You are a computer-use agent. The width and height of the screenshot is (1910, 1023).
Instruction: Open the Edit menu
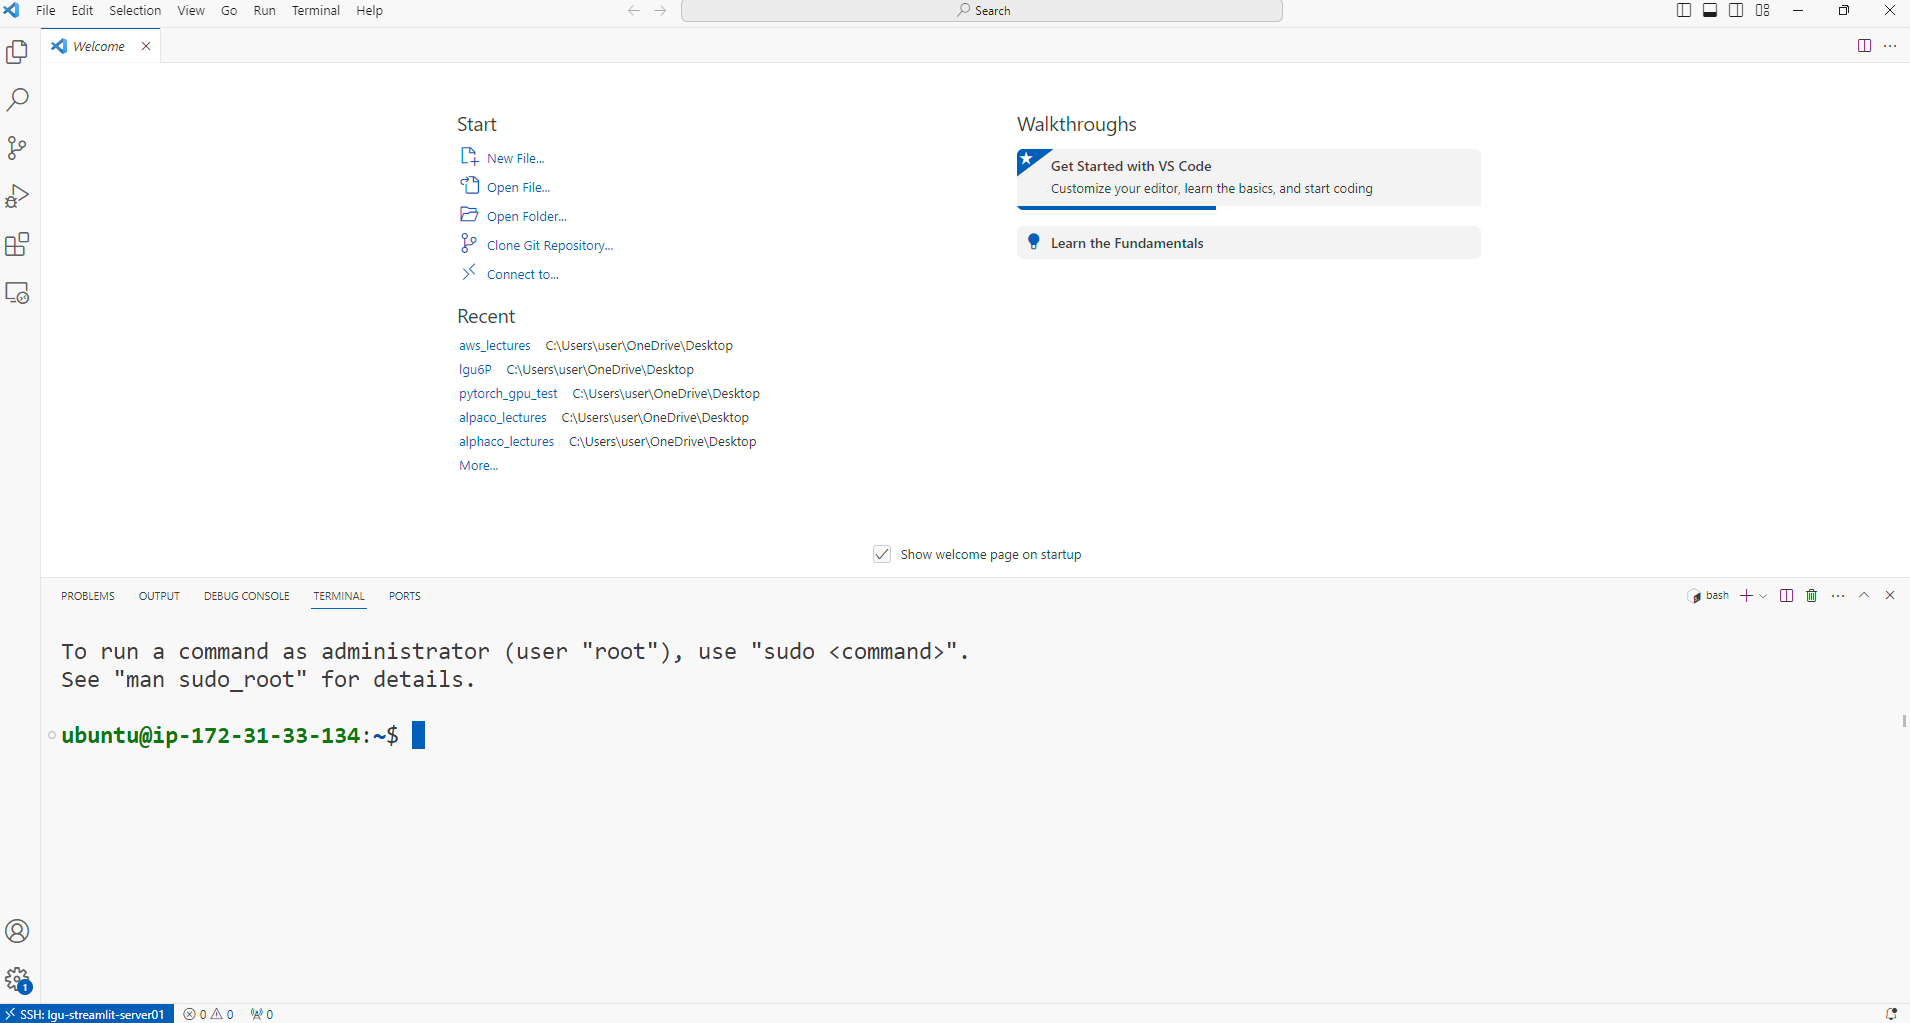(x=82, y=10)
